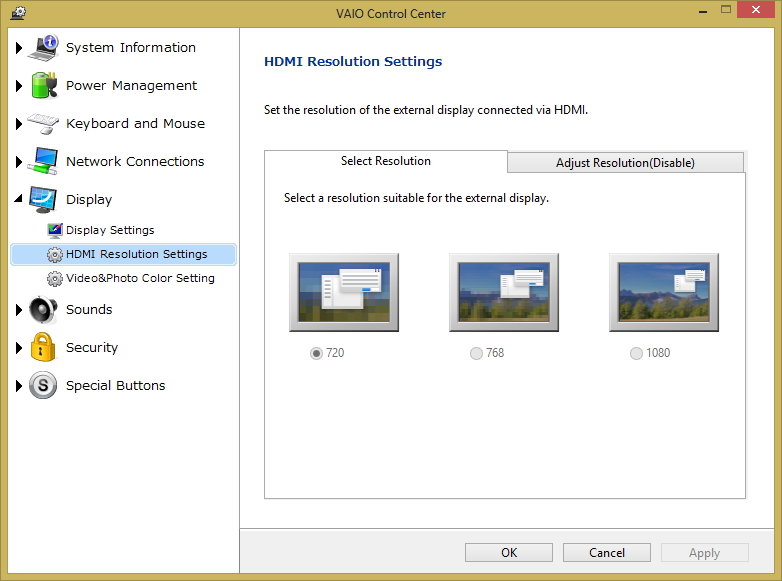Click the Display monitor icon
Screen dimensions: 782x581
[x=43, y=199]
